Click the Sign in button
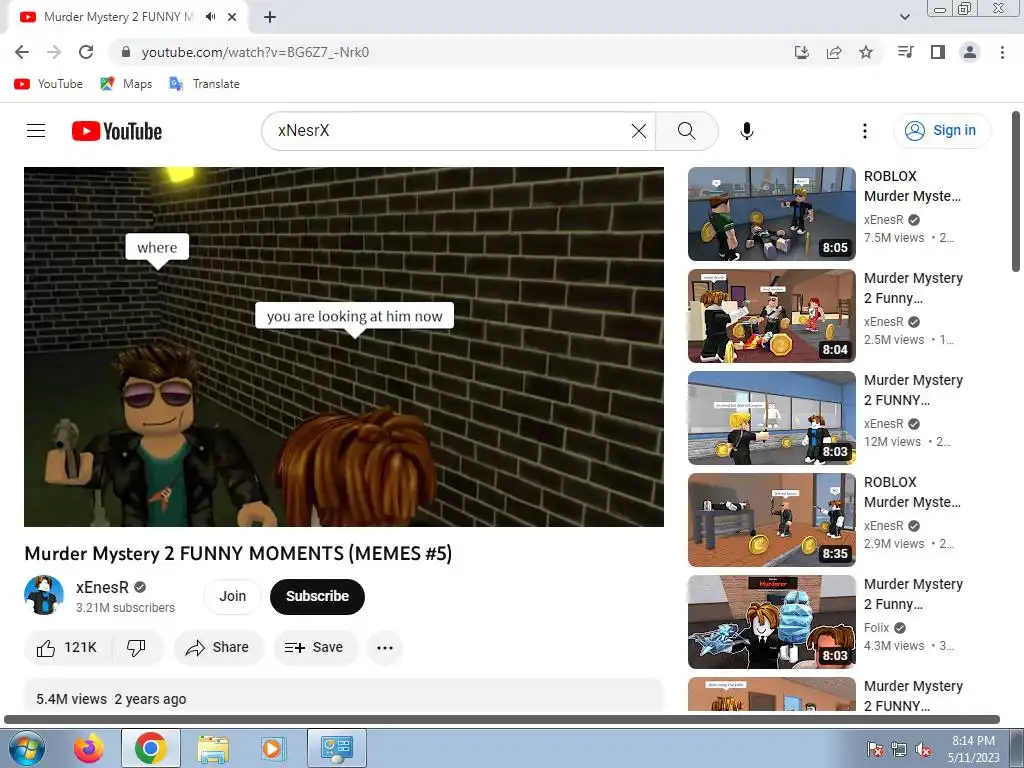Image resolution: width=1024 pixels, height=768 pixels. (942, 131)
